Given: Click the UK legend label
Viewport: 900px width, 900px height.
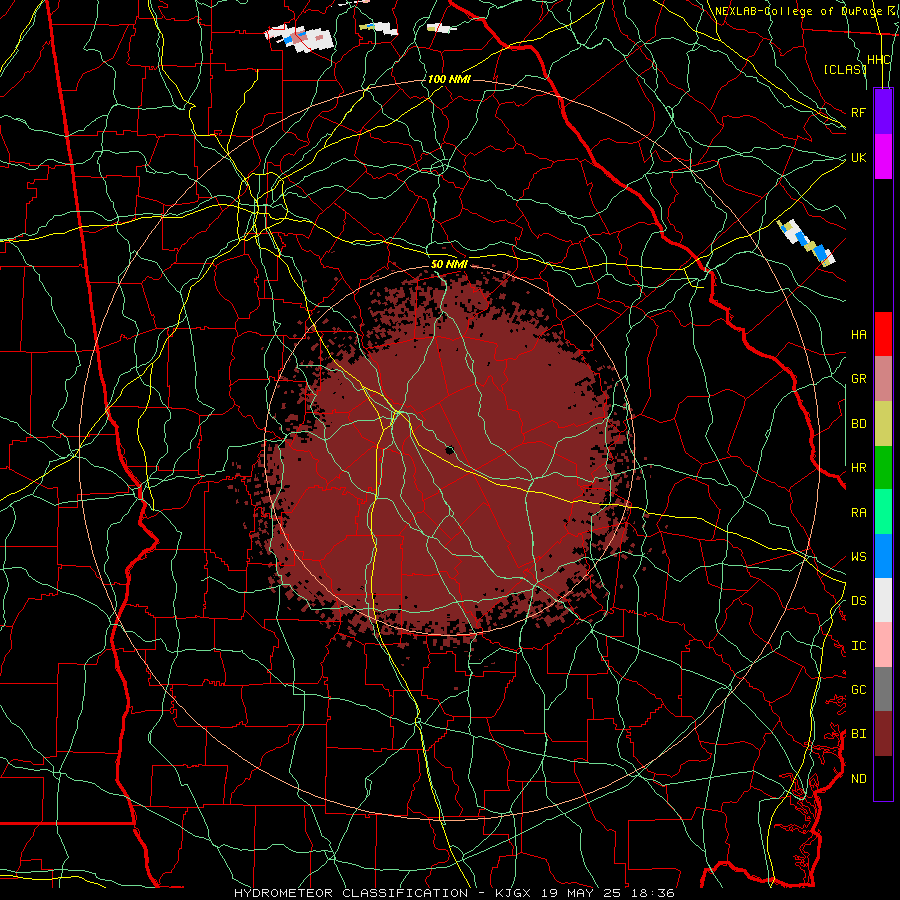Looking at the screenshot, I should (858, 157).
